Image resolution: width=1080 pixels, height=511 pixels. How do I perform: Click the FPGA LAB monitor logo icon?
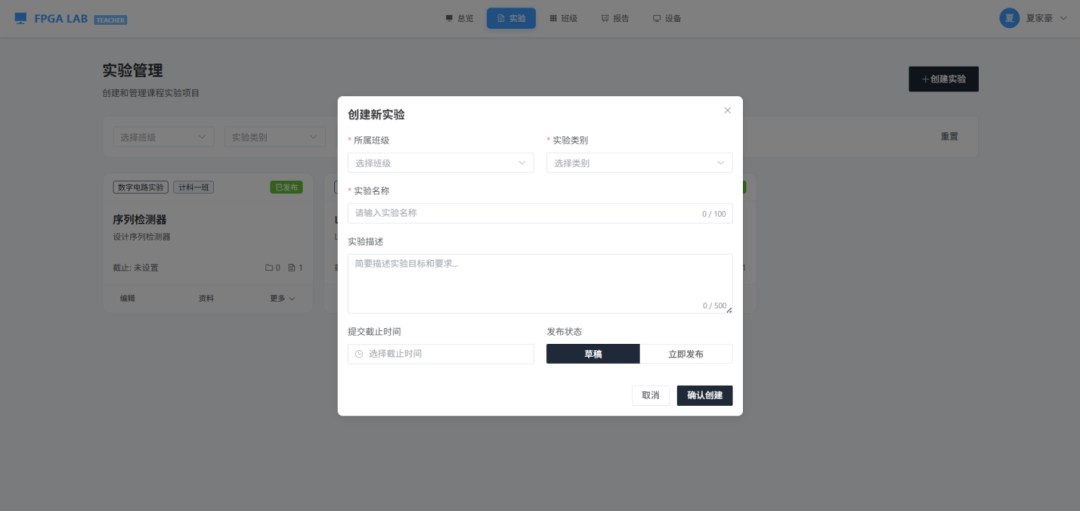click(20, 18)
